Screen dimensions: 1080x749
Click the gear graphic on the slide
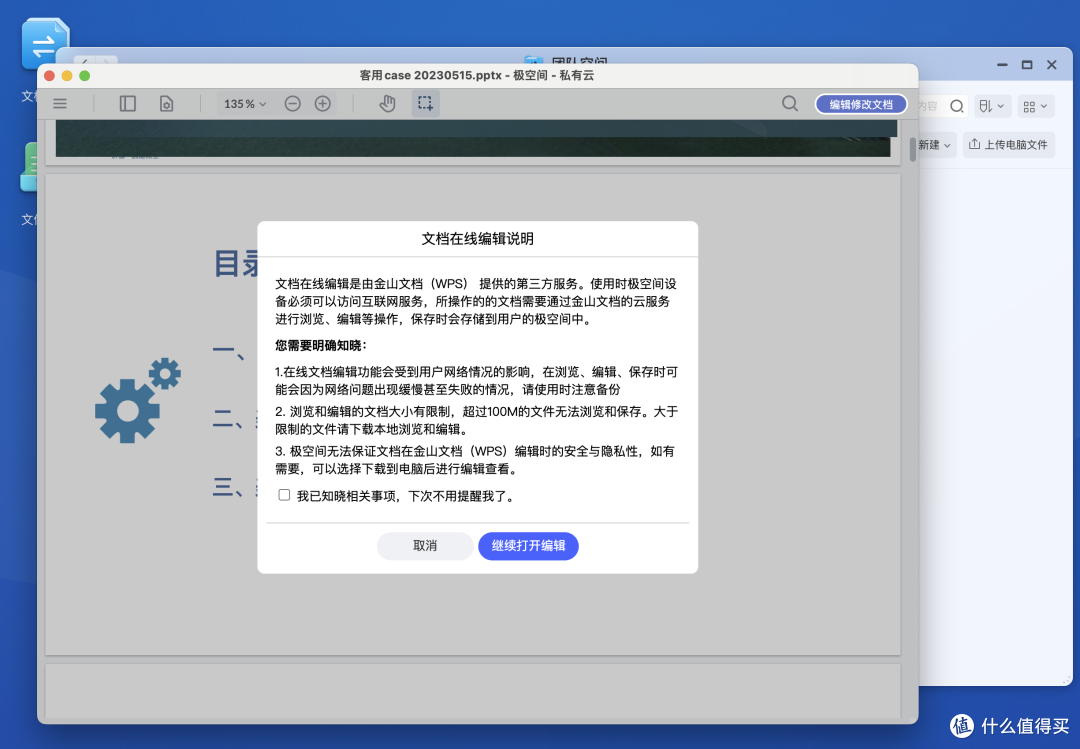coord(137,400)
